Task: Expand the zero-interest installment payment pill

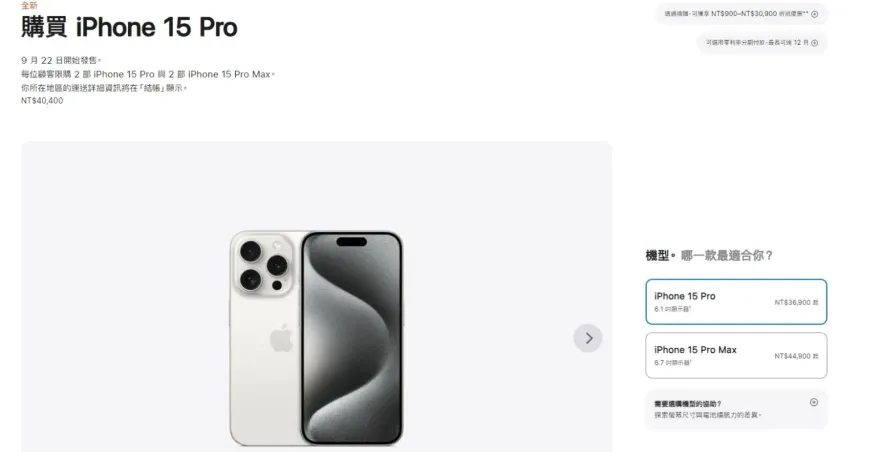Action: (x=762, y=43)
